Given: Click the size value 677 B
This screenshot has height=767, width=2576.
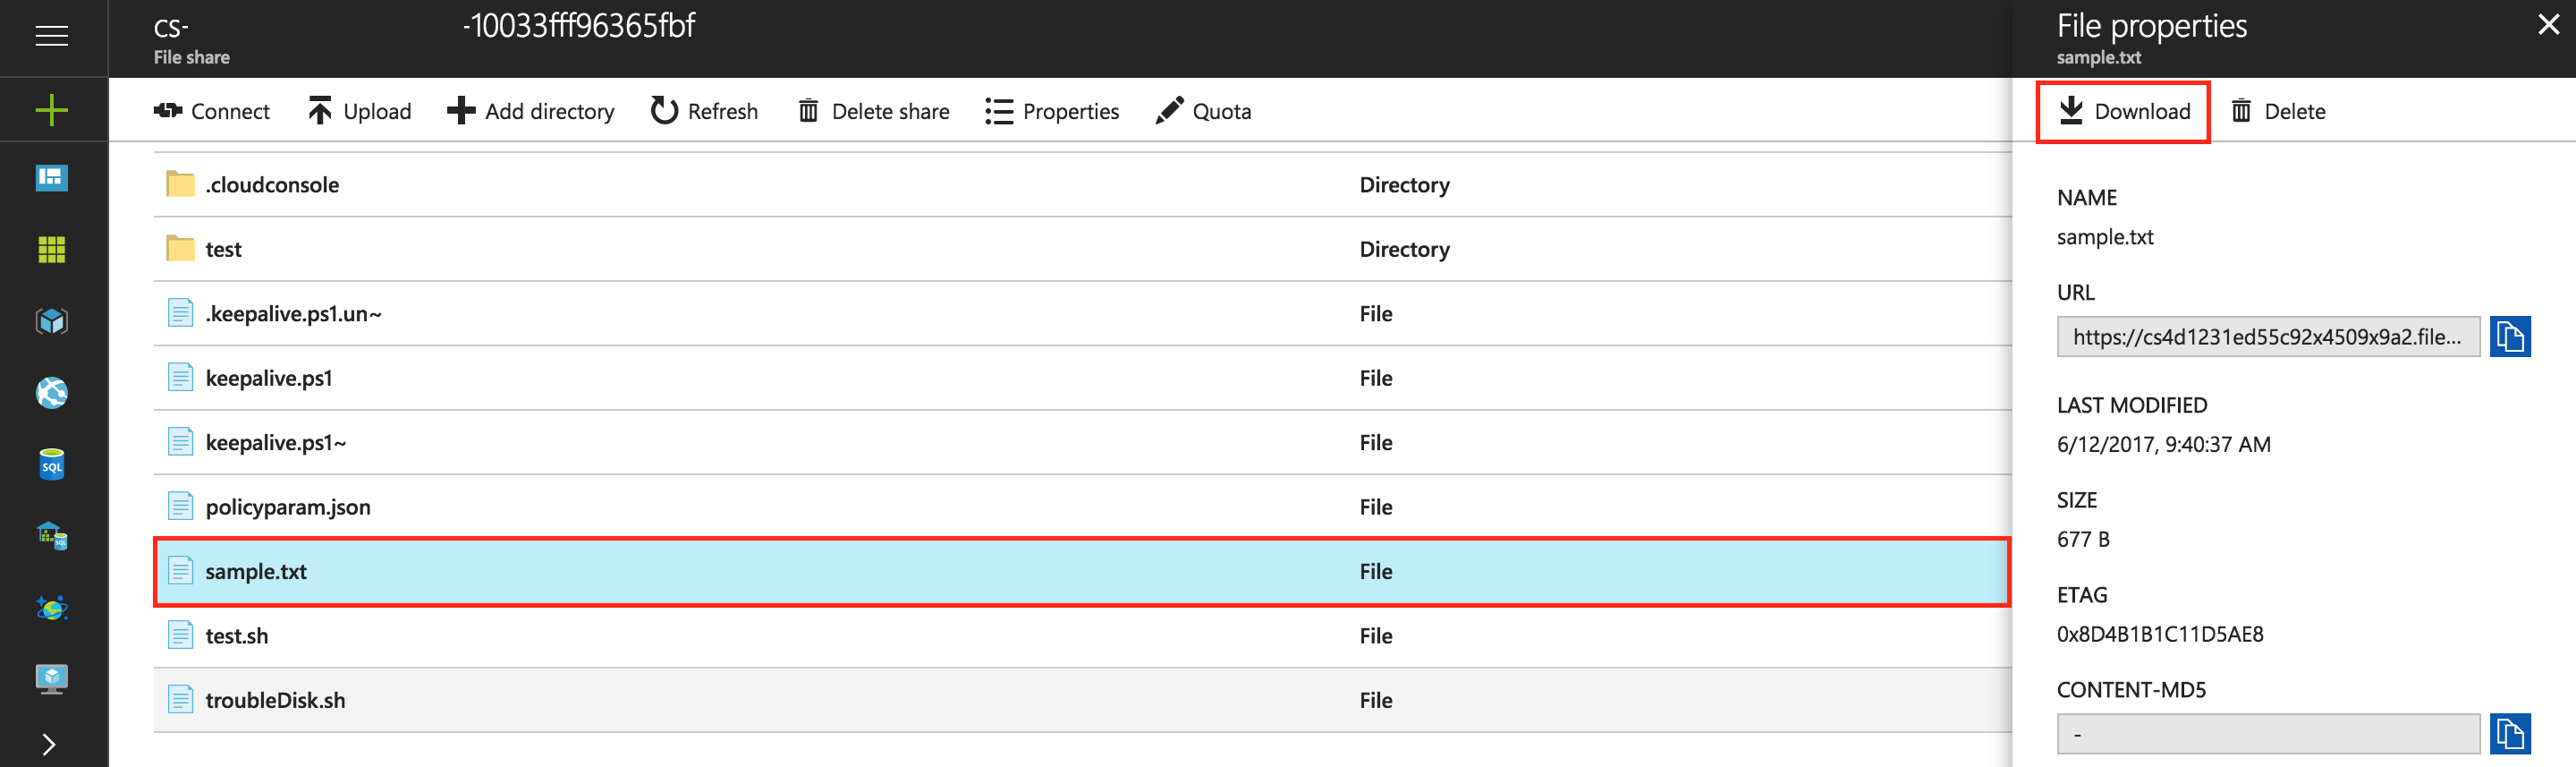Looking at the screenshot, I should coord(2083,539).
